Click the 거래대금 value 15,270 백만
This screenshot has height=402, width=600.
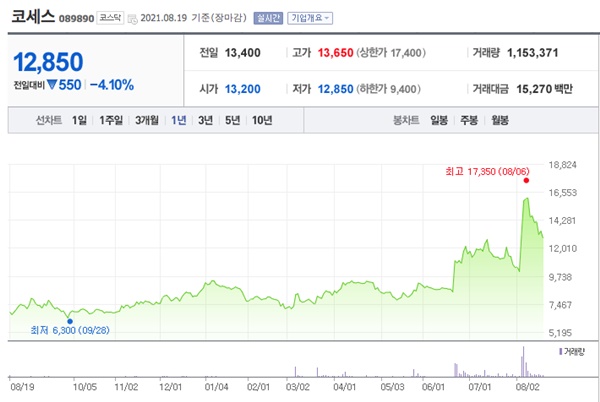pos(545,89)
